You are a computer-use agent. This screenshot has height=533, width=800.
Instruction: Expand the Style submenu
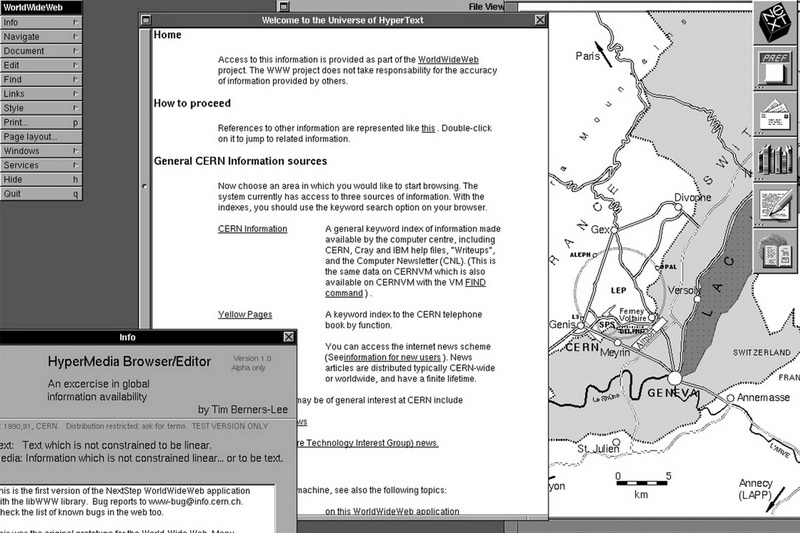[x=41, y=108]
